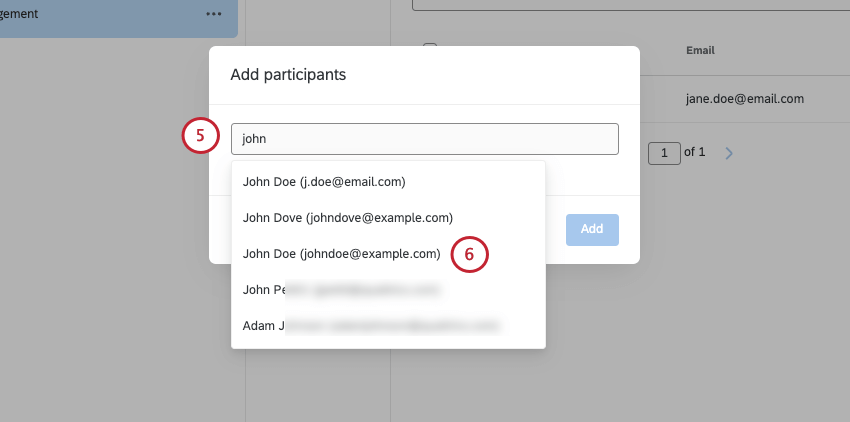Click the Email column header
This screenshot has width=850, height=422.
tap(700, 50)
